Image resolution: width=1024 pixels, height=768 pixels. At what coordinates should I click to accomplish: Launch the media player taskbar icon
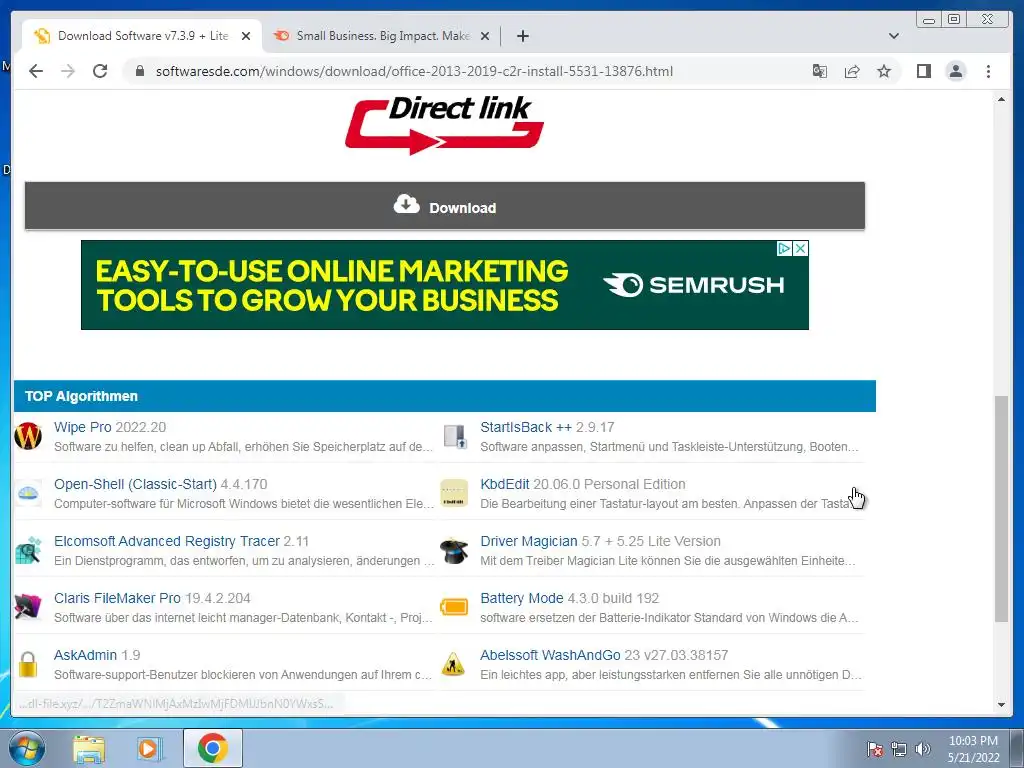tap(150, 748)
